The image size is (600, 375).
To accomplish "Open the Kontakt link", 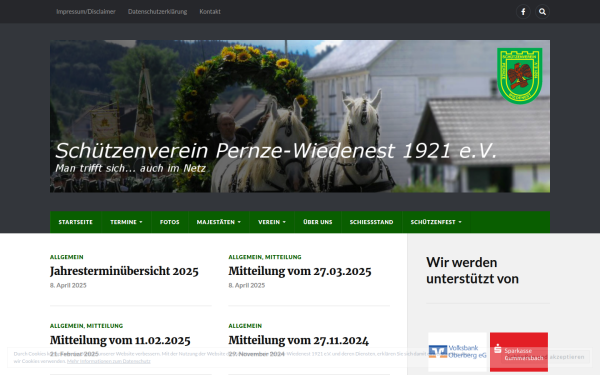I will 210,11.
